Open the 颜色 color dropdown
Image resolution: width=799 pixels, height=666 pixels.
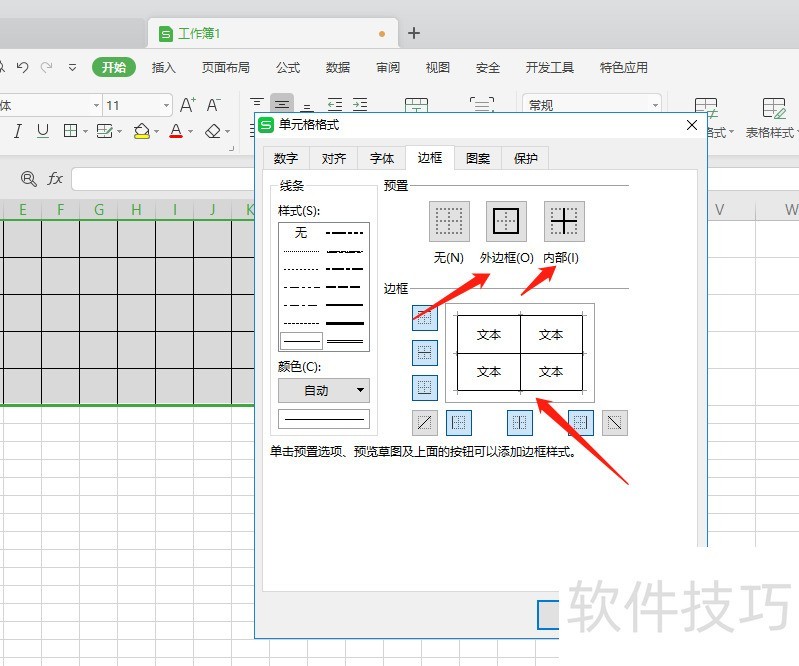click(324, 391)
